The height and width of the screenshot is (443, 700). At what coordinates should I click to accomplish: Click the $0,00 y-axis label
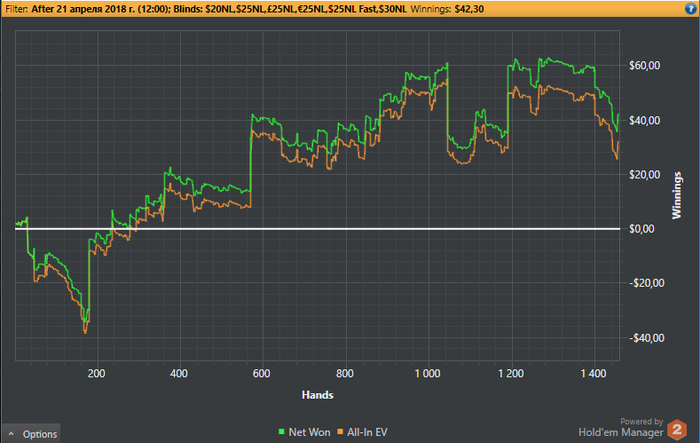(642, 229)
